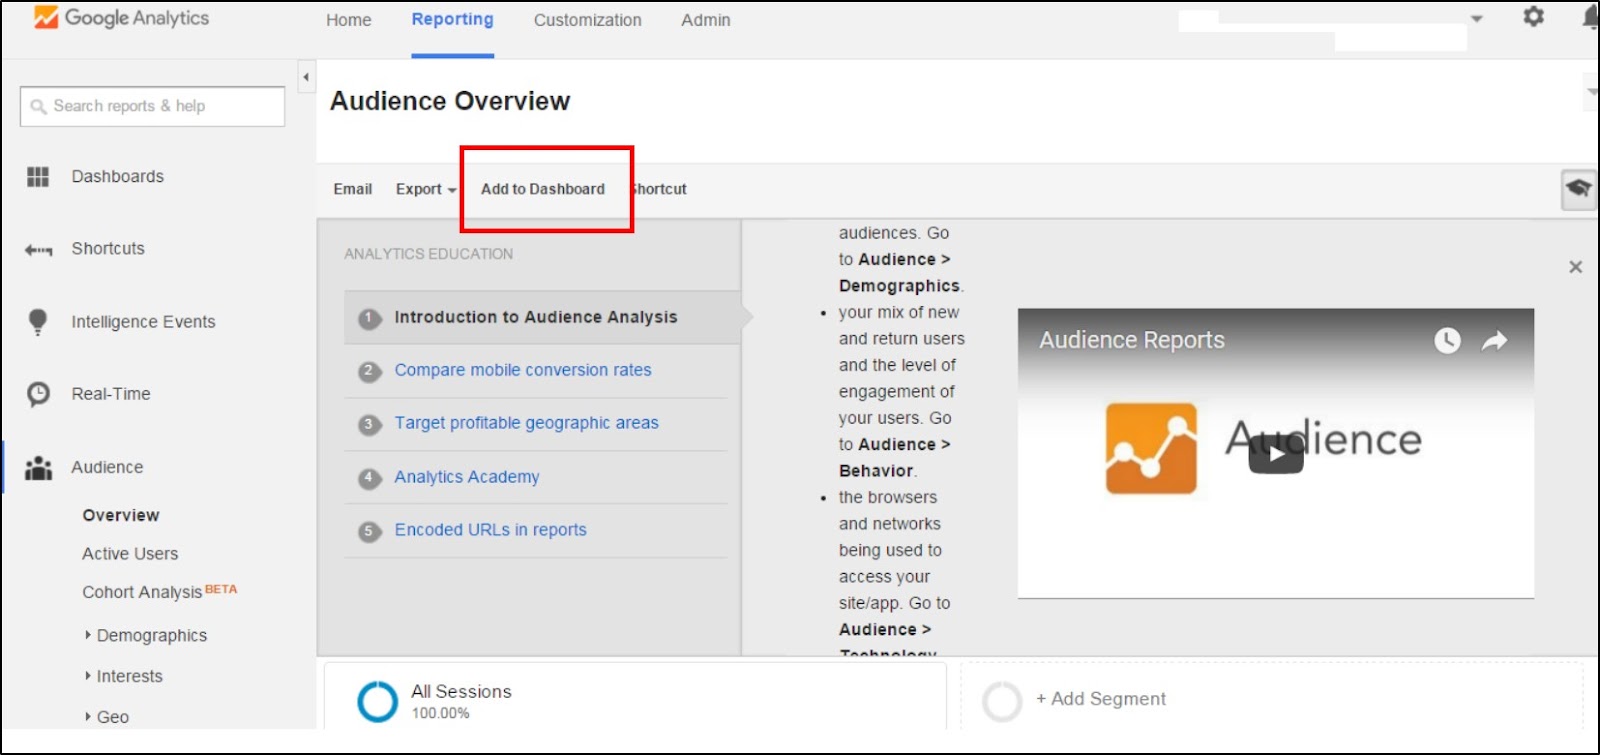Open the Customization tab
The image size is (1600, 755).
click(588, 20)
